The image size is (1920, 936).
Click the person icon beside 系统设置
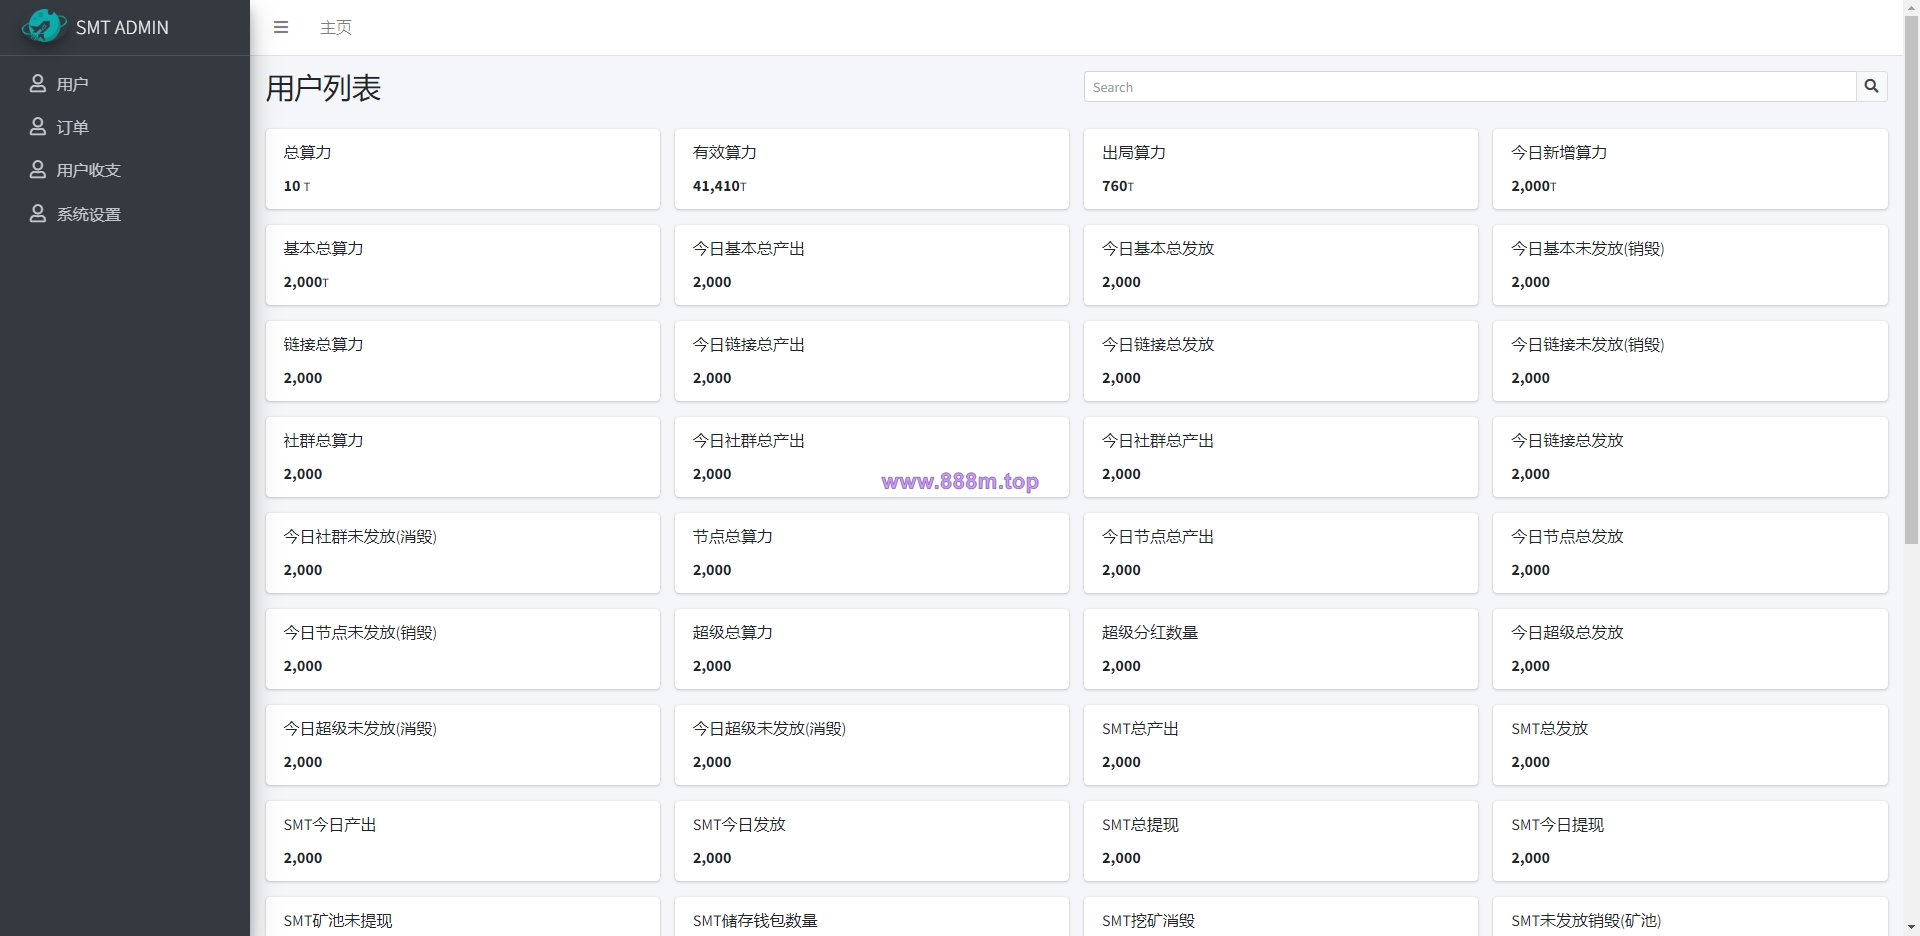click(x=38, y=214)
